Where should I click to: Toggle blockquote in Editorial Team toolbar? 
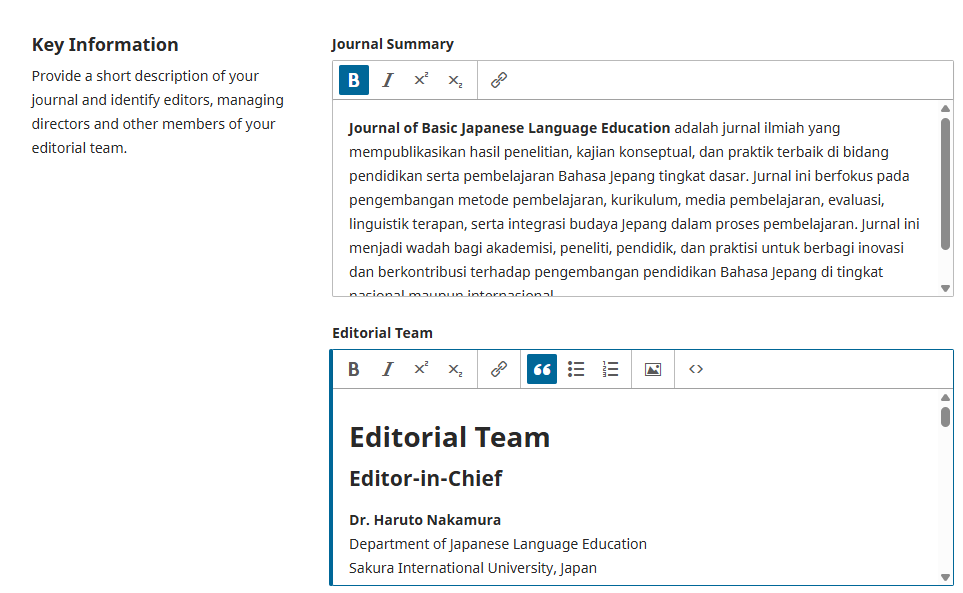542,369
